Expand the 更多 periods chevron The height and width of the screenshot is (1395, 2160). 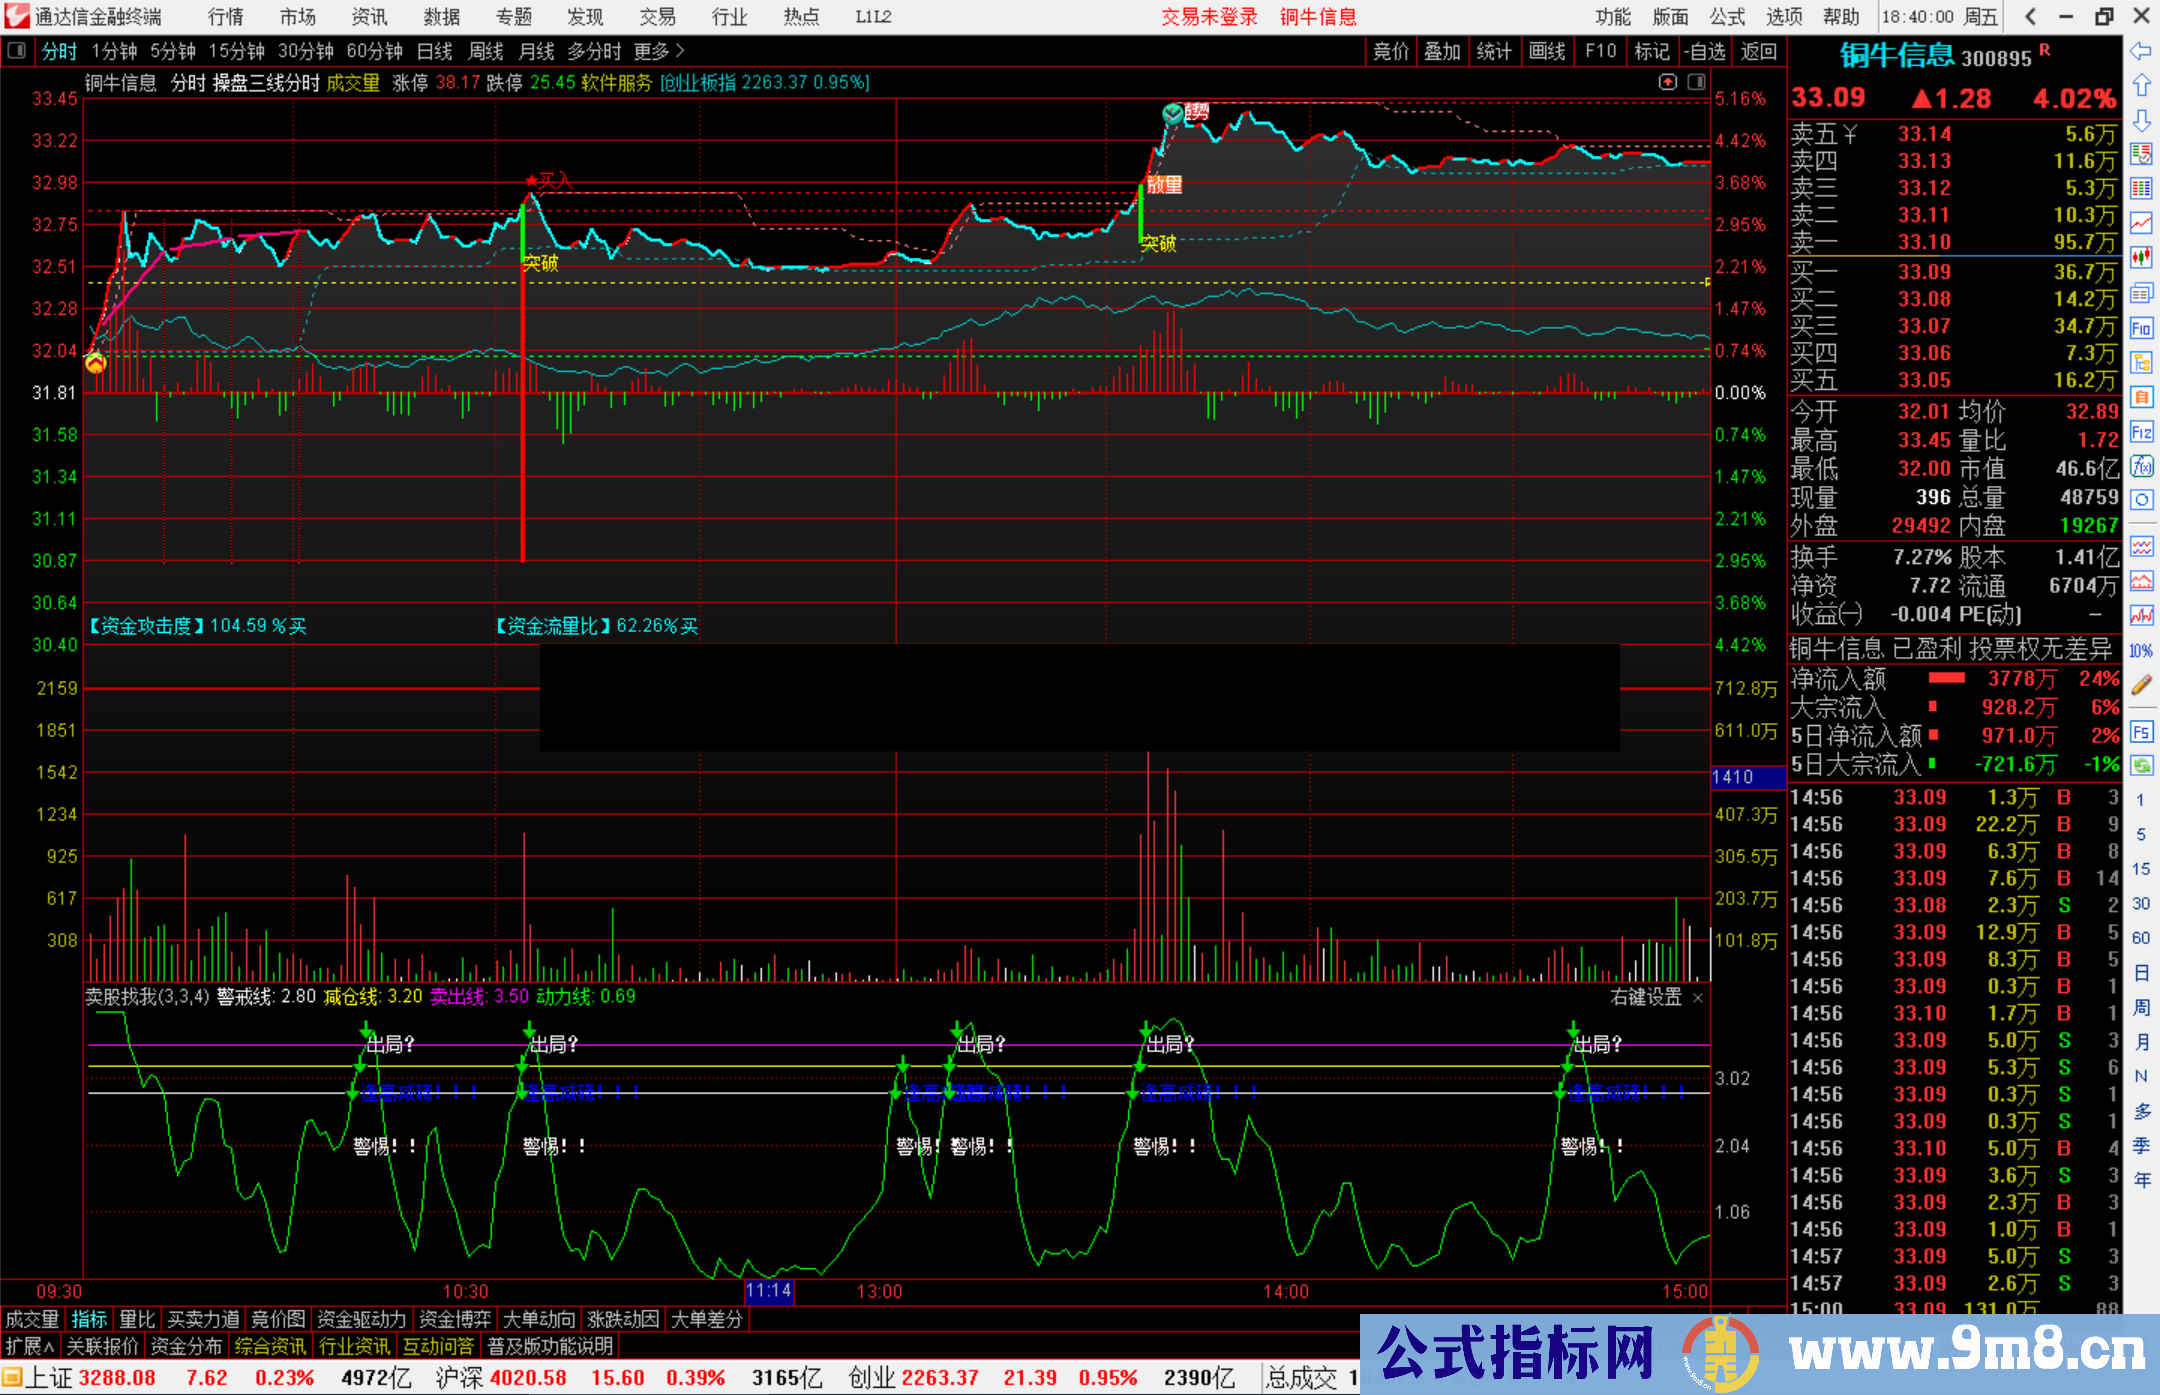(x=680, y=51)
